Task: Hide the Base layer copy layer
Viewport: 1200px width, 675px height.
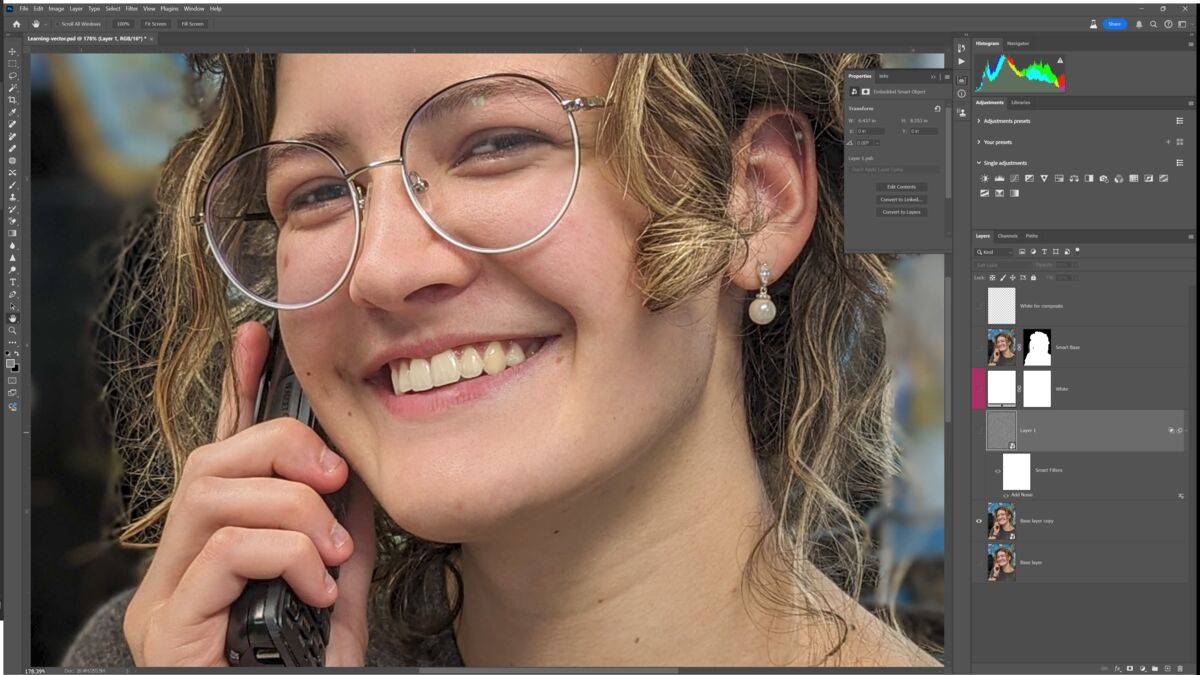Action: [x=979, y=521]
